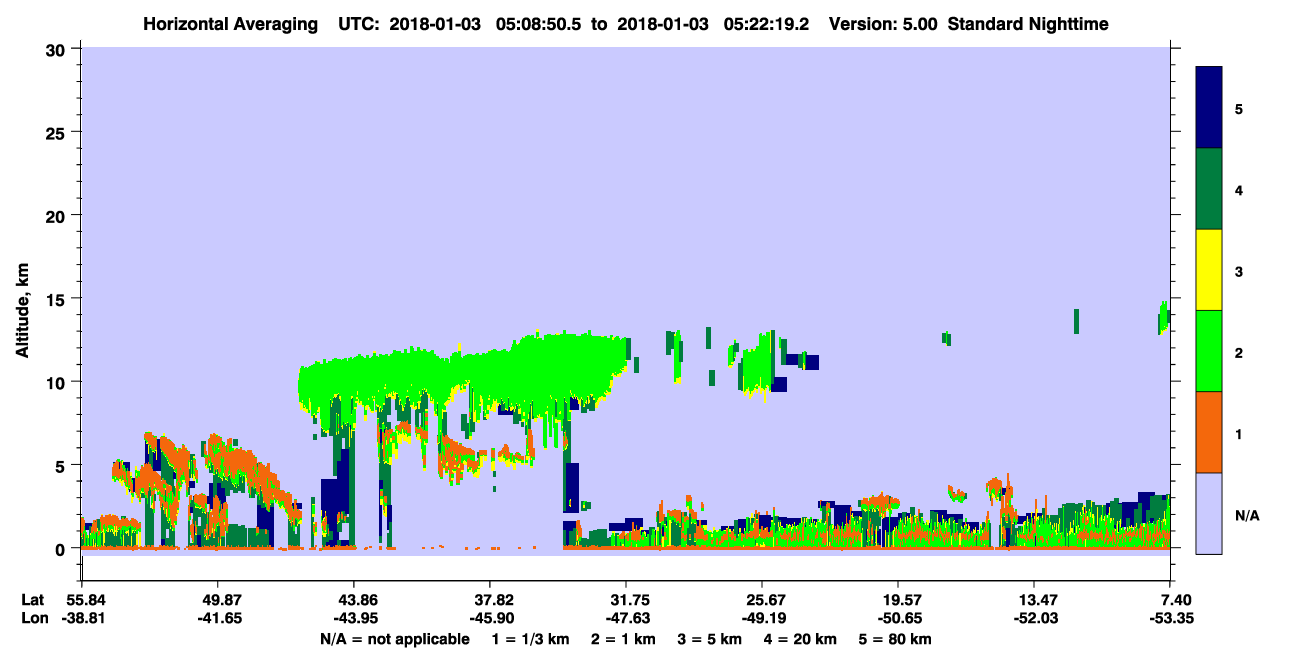Click the colorbar label '4'
This screenshot has width=1300, height=667.
click(1239, 190)
